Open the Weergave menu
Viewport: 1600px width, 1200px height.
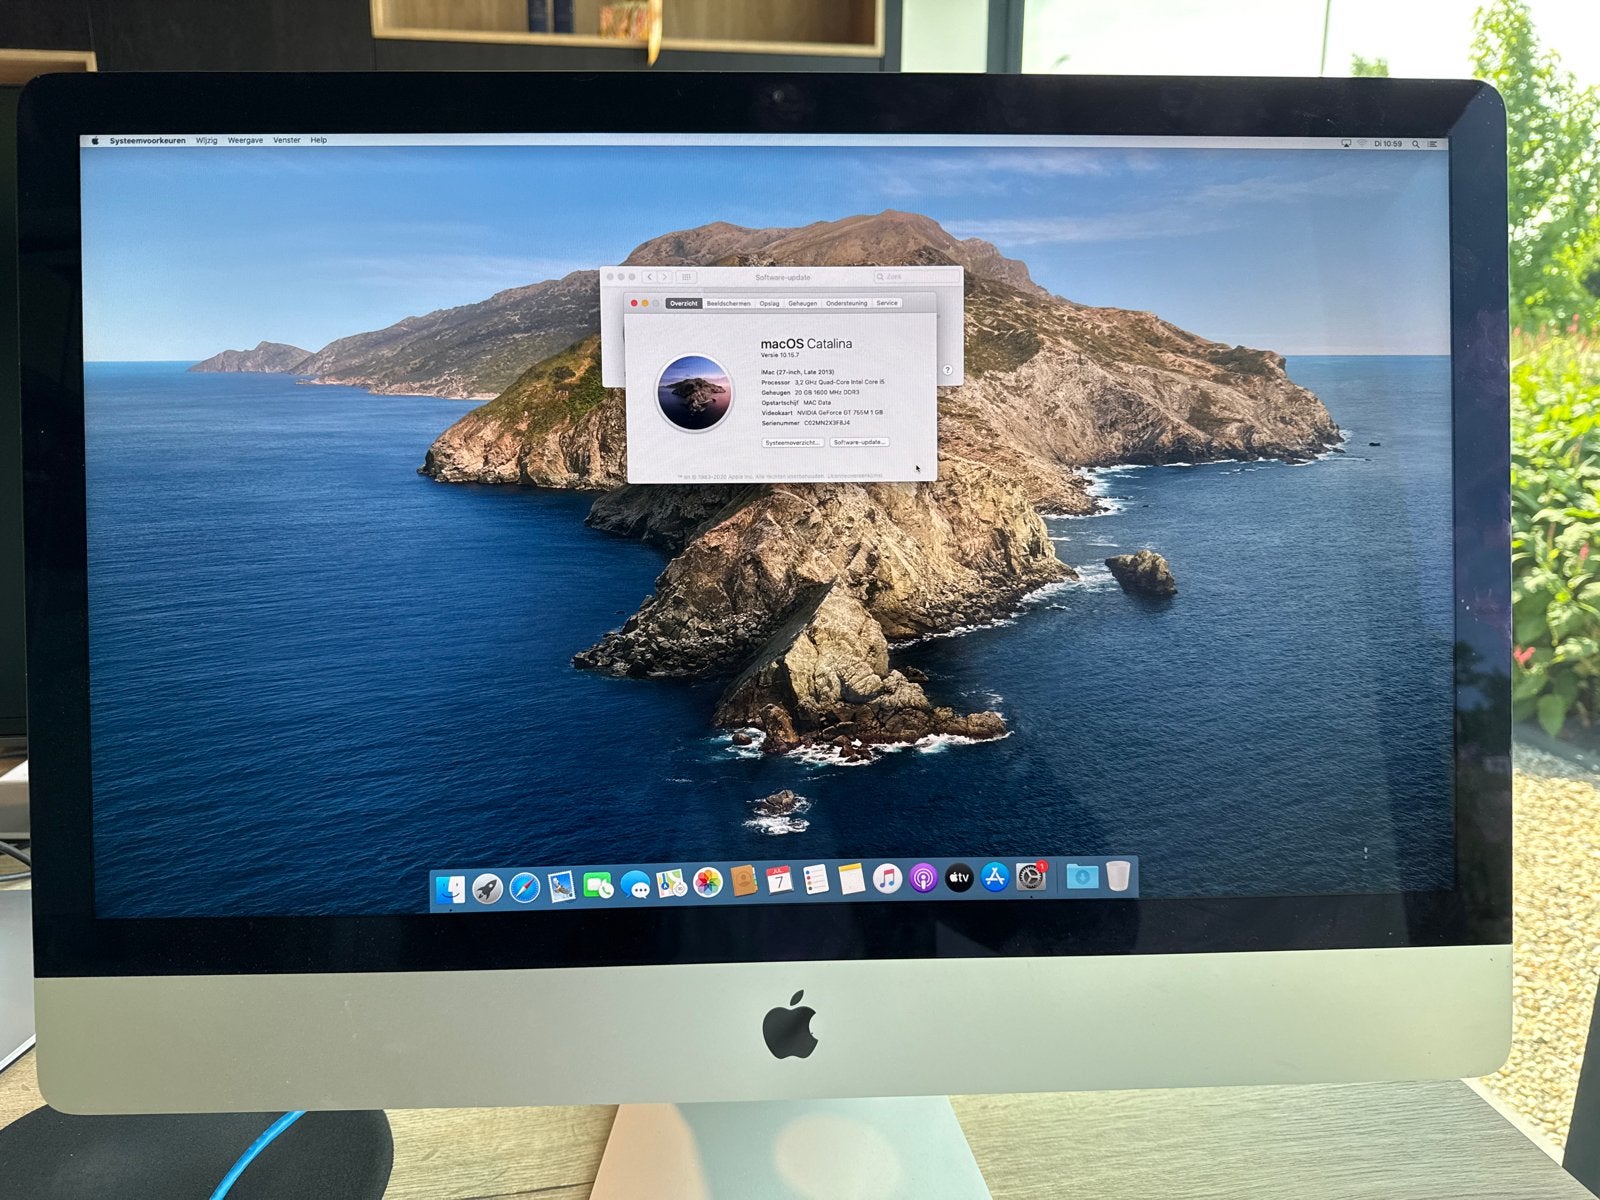[x=245, y=141]
